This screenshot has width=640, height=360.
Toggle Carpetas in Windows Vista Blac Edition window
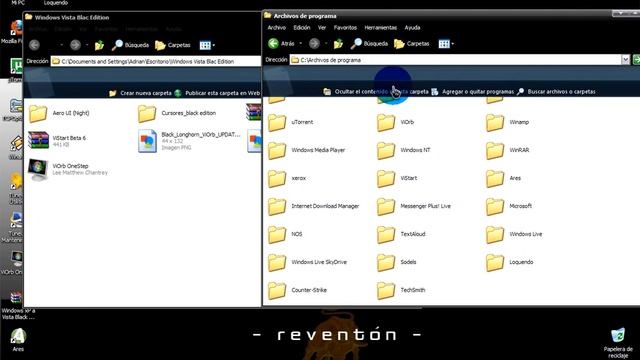click(173, 45)
